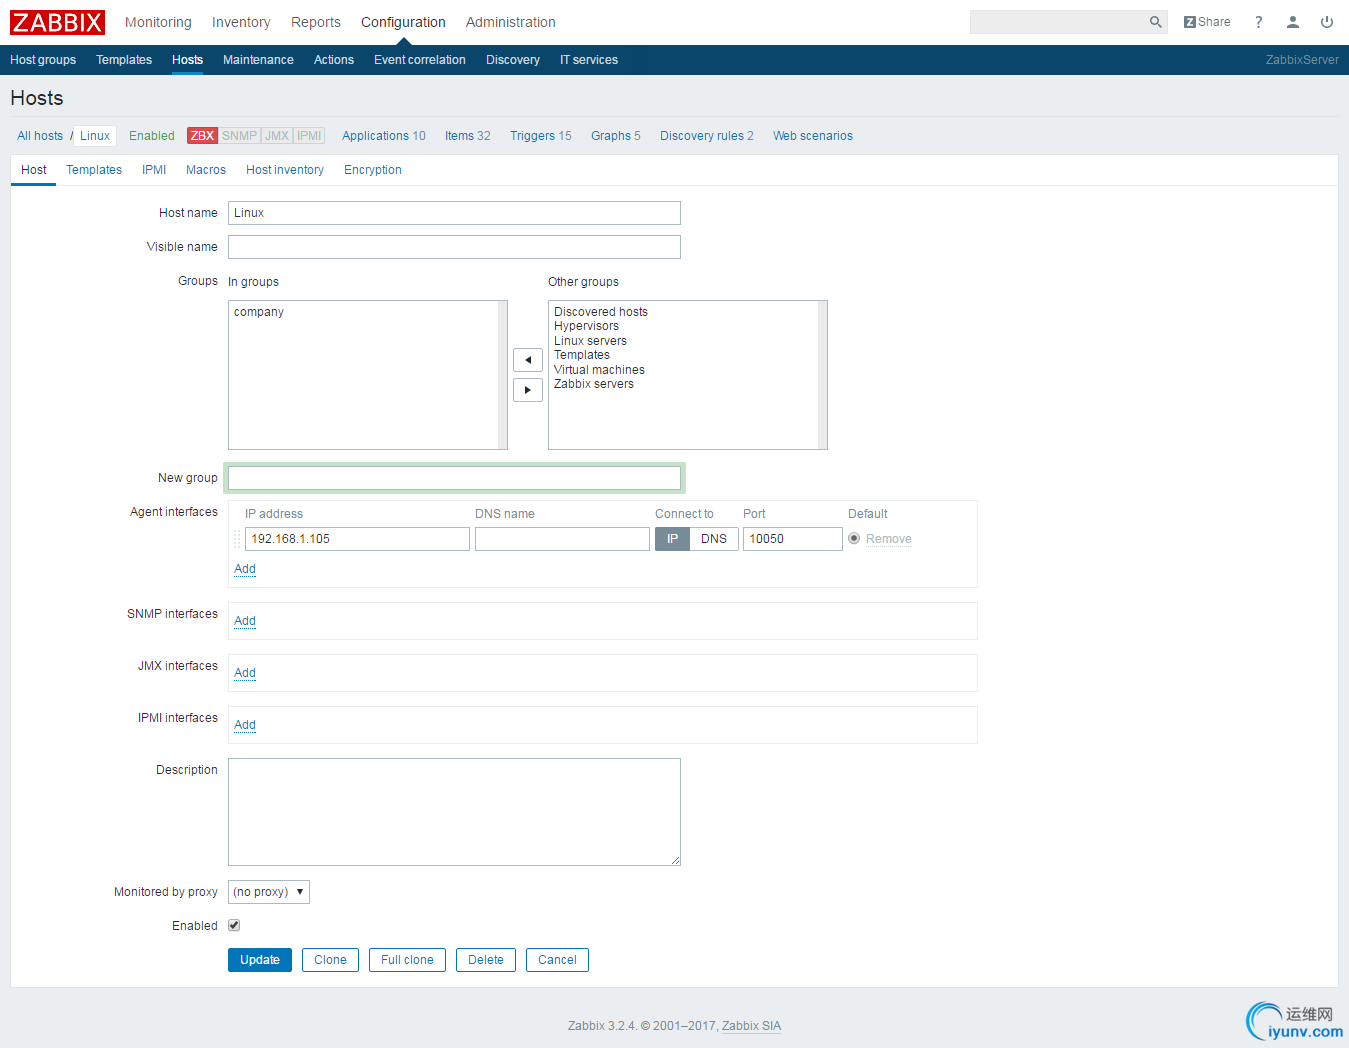Click the Zabbix logo
1349x1048 pixels.
[x=58, y=22]
